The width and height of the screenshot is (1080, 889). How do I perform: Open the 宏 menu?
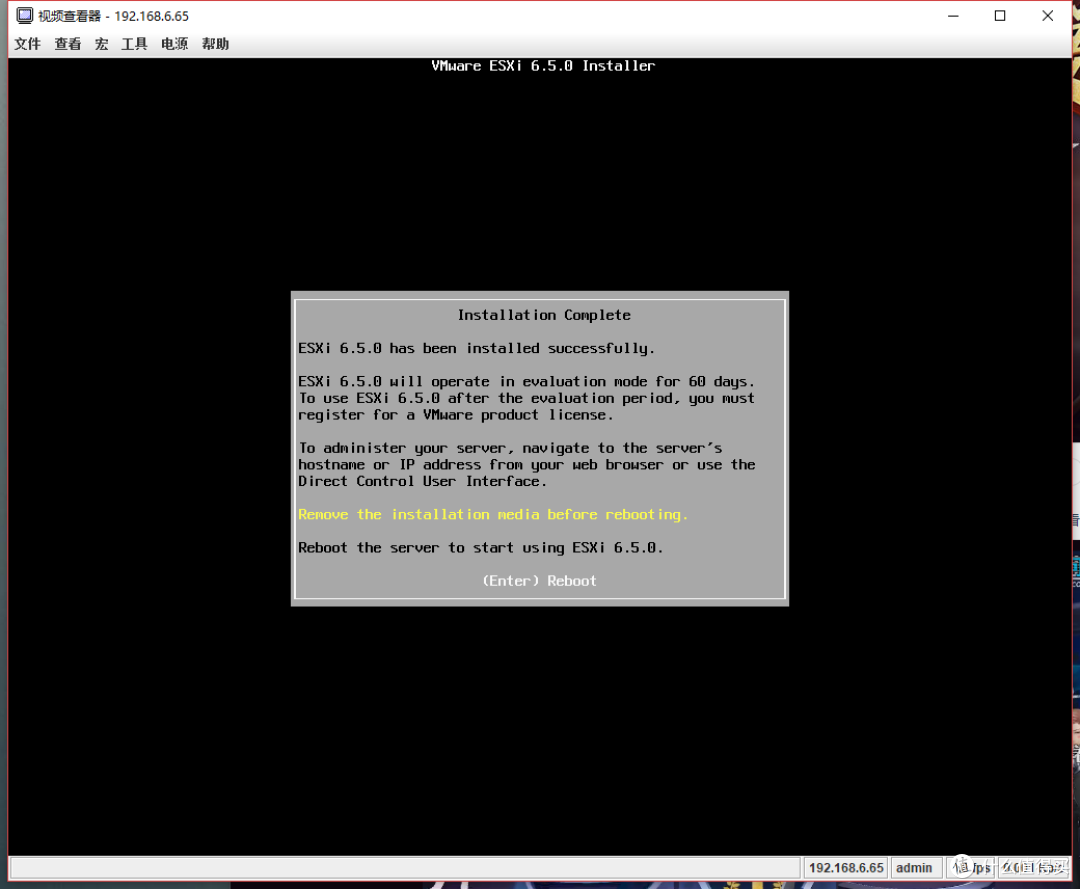(101, 44)
